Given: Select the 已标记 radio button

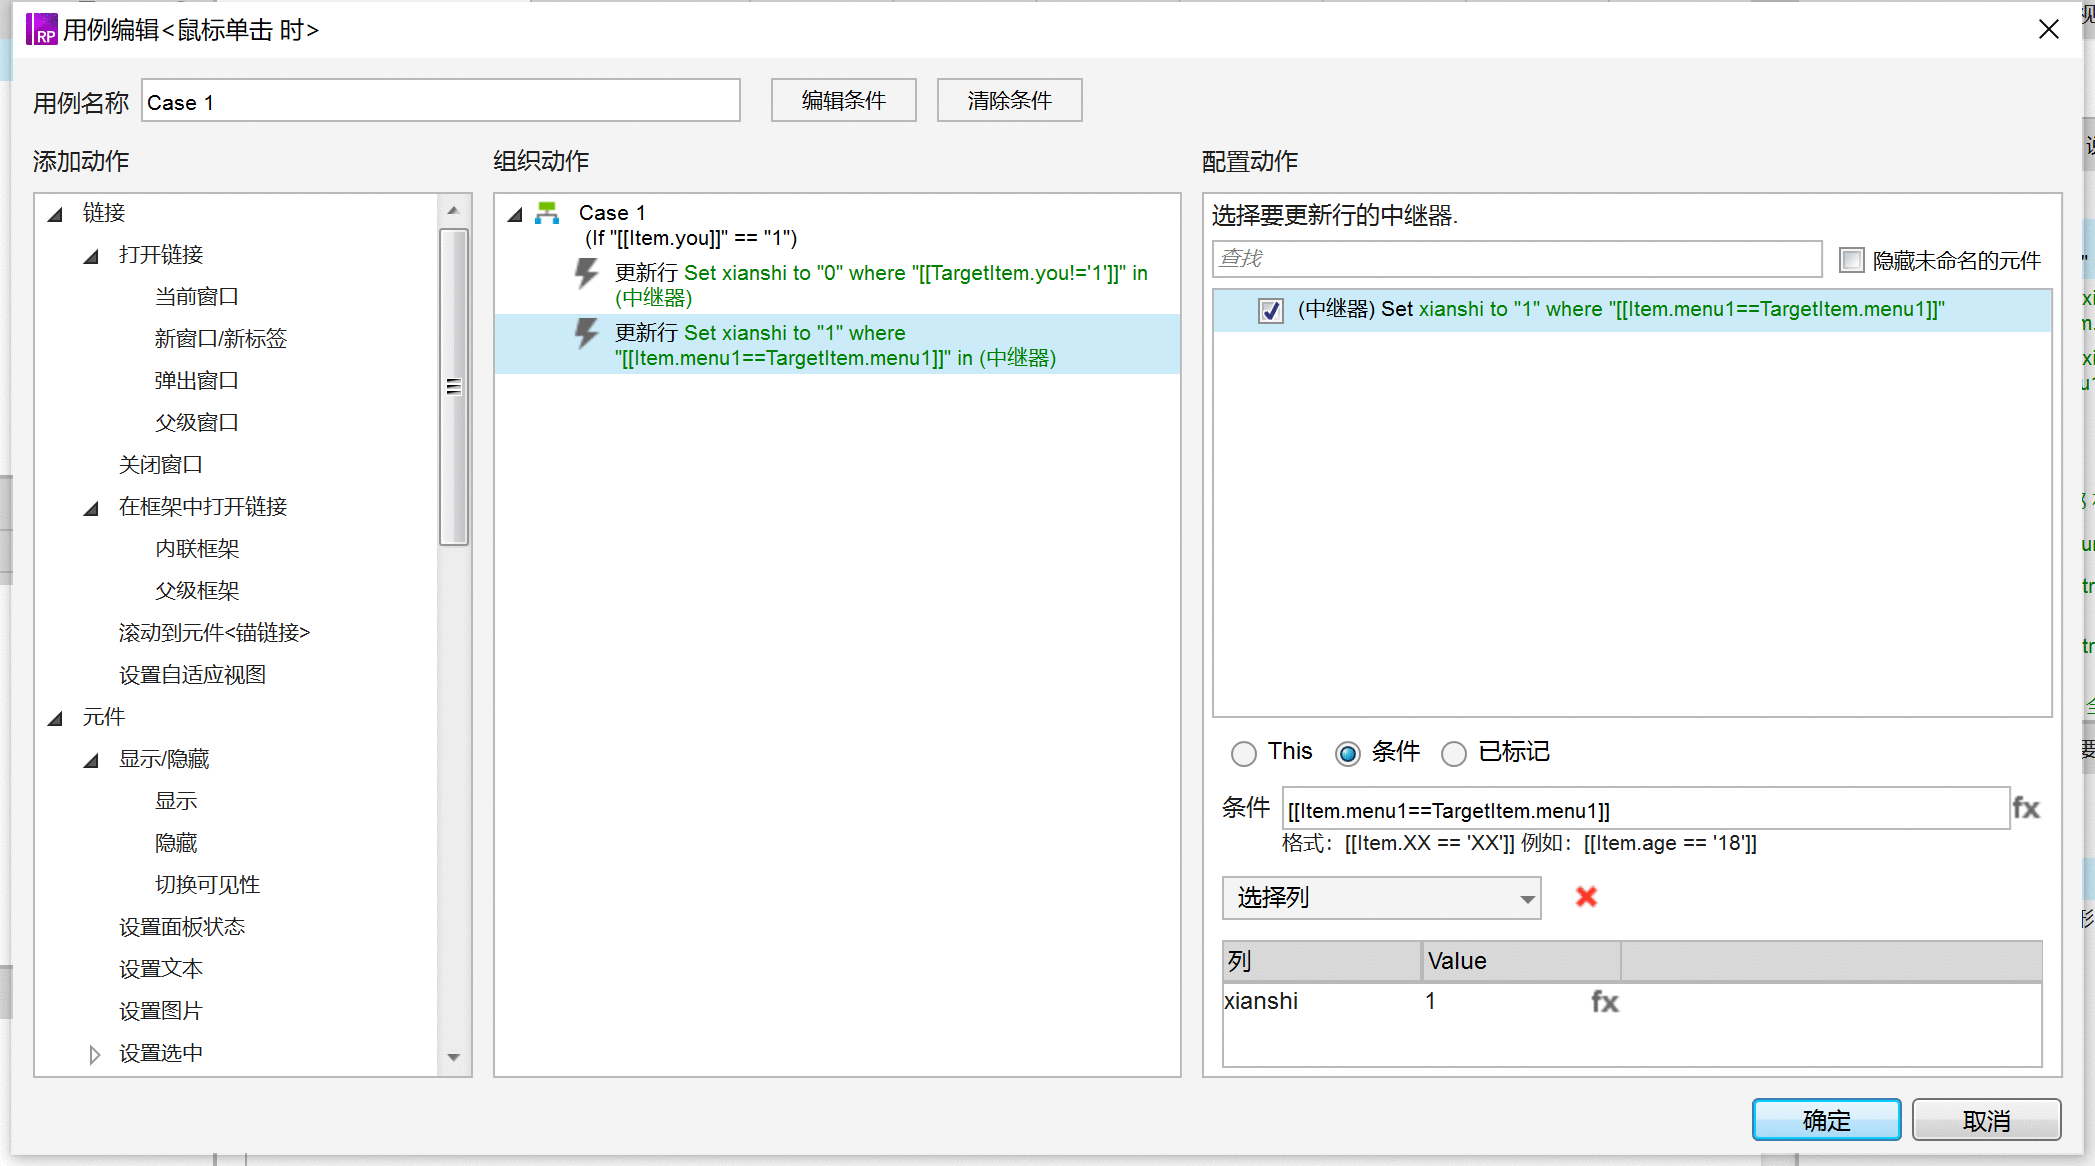Looking at the screenshot, I should pos(1453,753).
